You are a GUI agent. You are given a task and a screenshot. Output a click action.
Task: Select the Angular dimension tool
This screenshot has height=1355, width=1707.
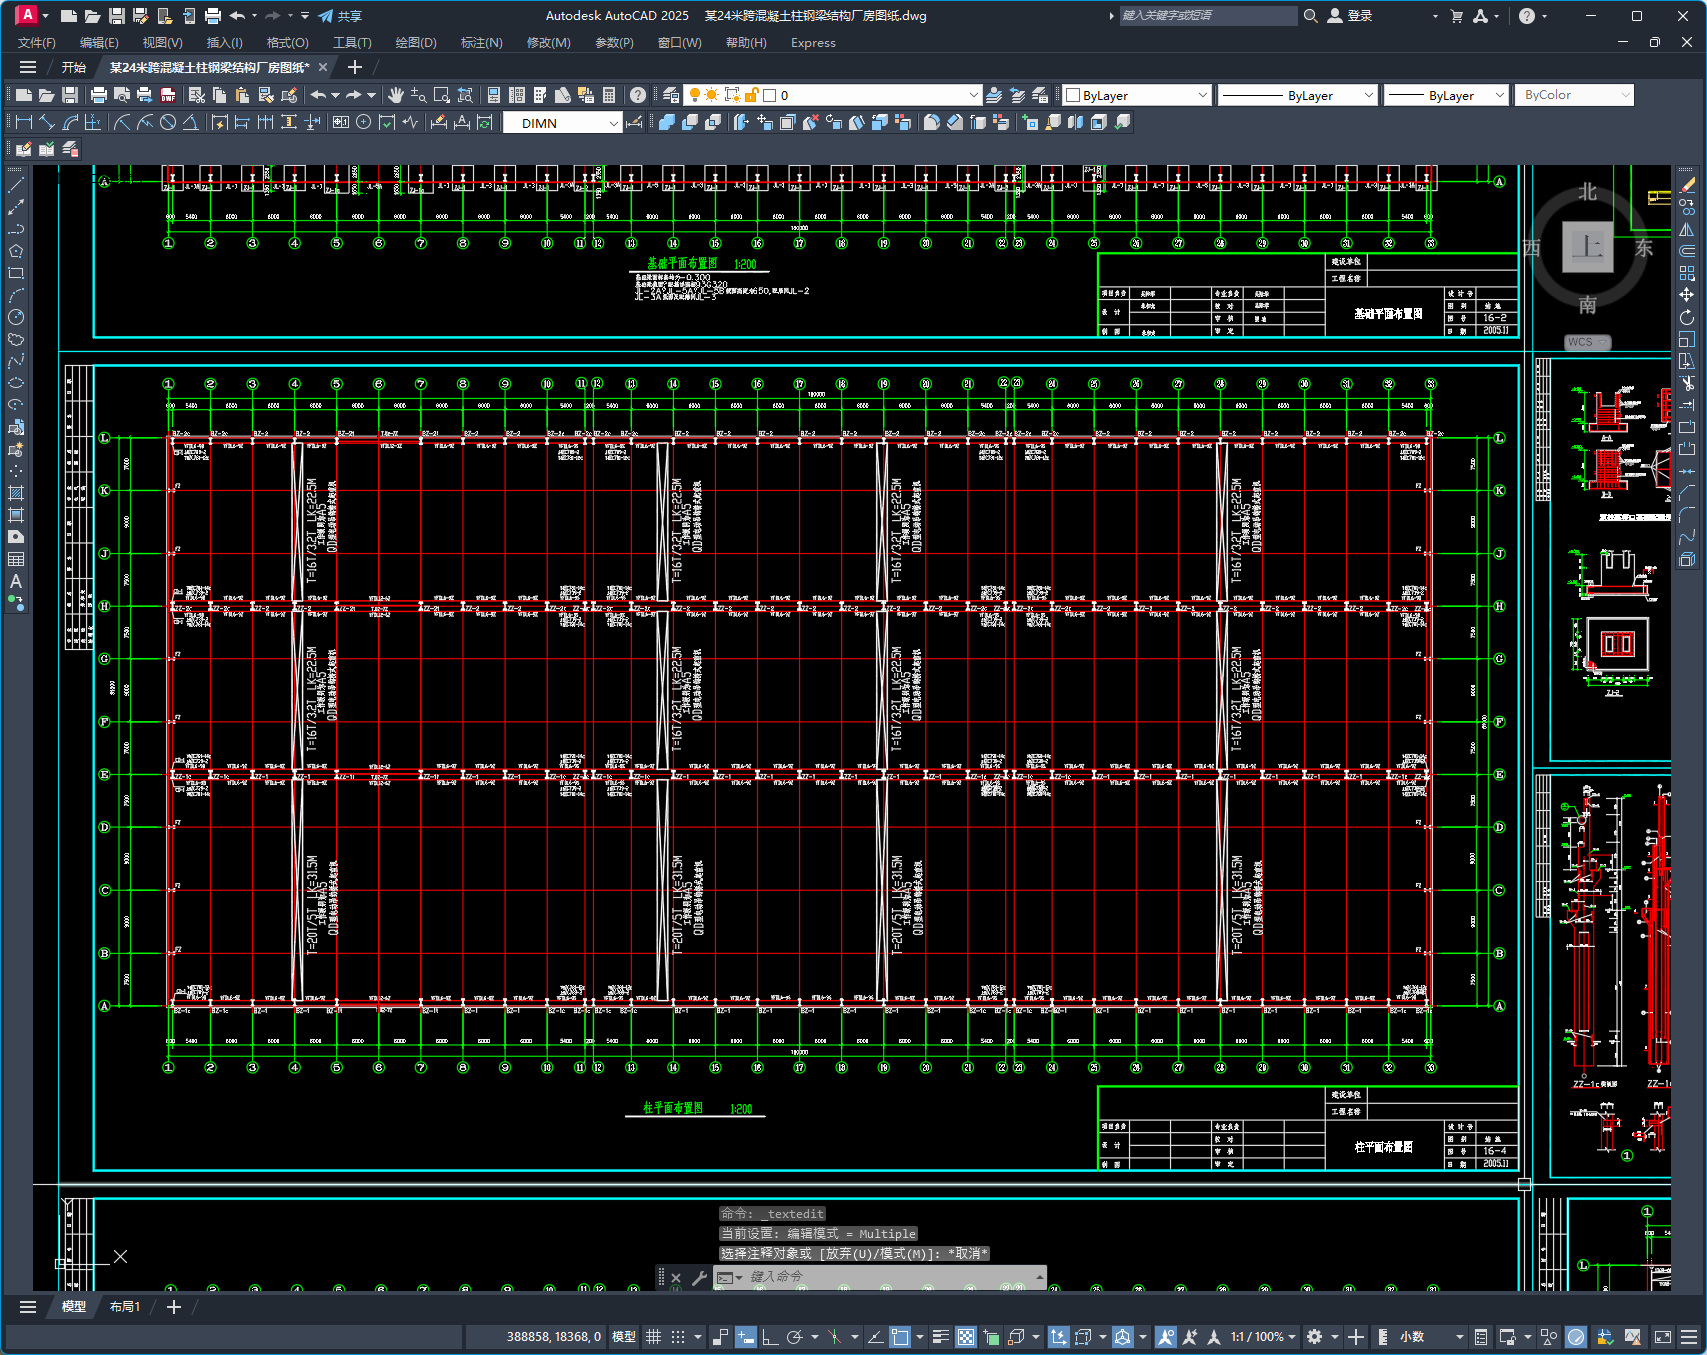point(190,122)
